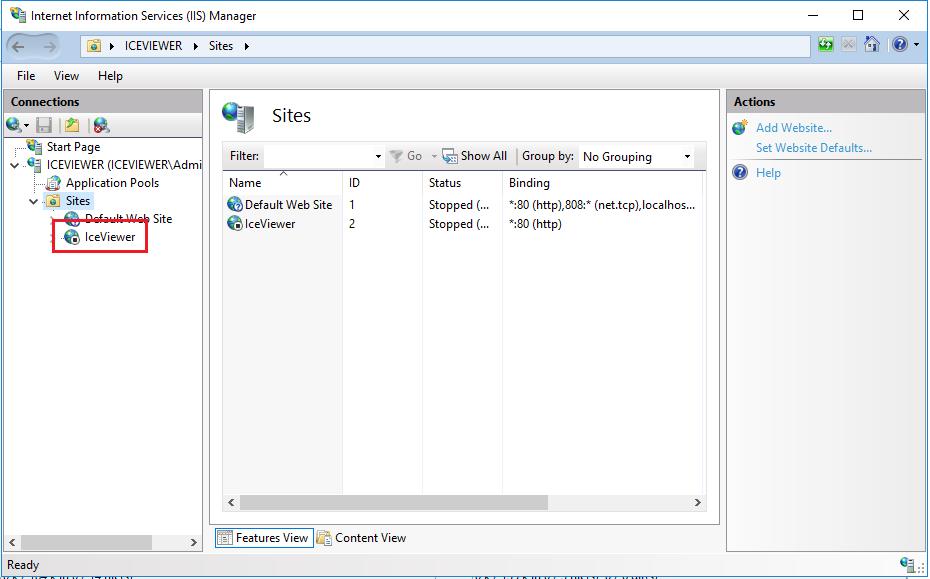Viewport: 930px width, 579px height.
Task: Sort by the Status column header
Action: pyautogui.click(x=445, y=183)
